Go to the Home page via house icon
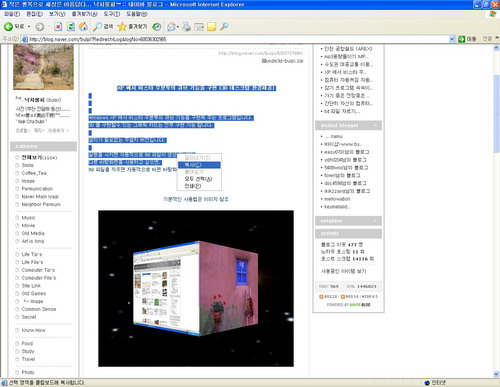 [x=83, y=27]
